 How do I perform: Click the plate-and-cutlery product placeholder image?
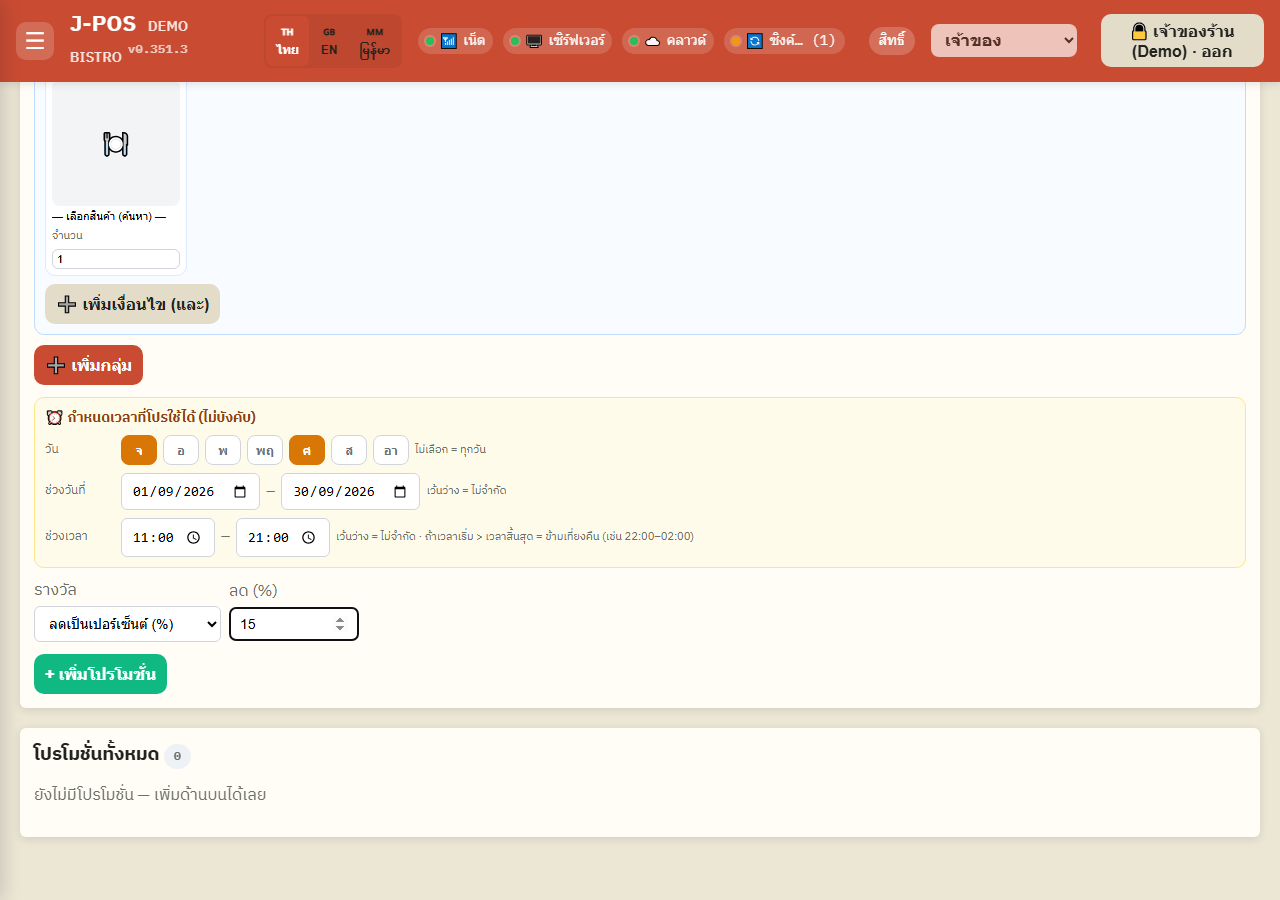(x=116, y=144)
